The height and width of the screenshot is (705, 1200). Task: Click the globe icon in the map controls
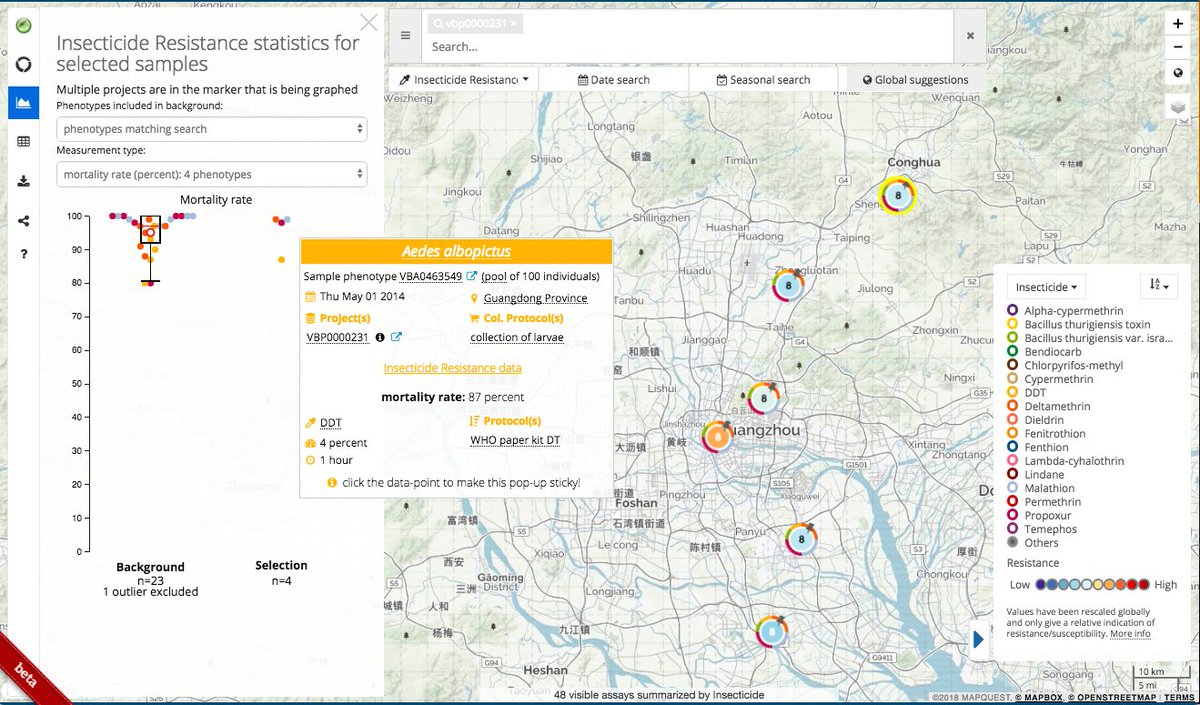point(1177,73)
